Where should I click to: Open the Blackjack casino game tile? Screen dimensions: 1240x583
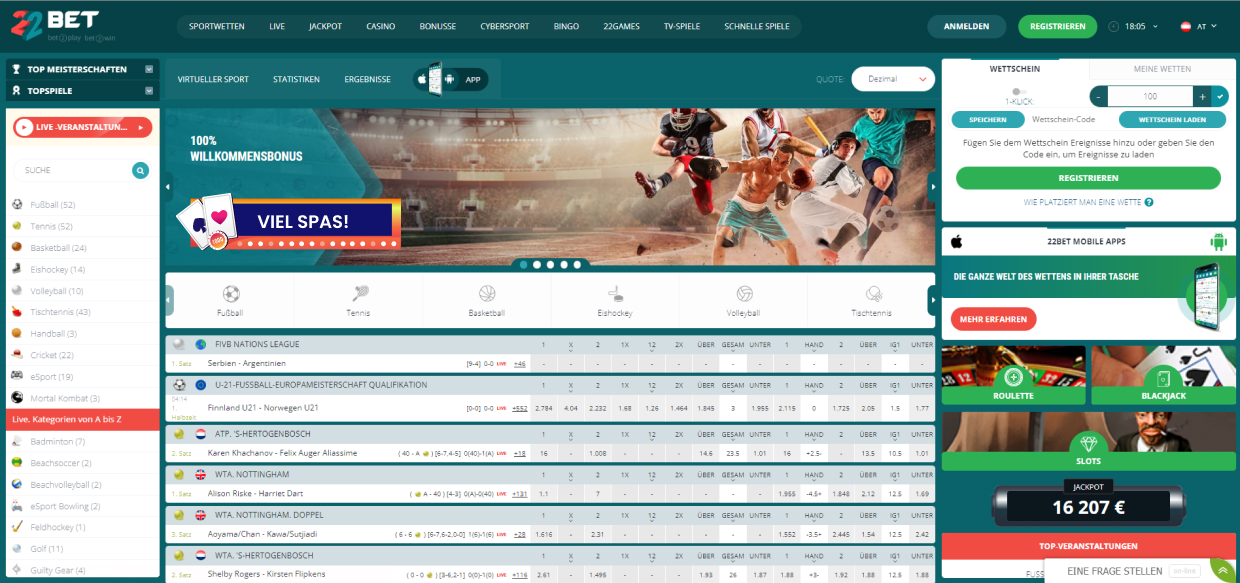1163,374
